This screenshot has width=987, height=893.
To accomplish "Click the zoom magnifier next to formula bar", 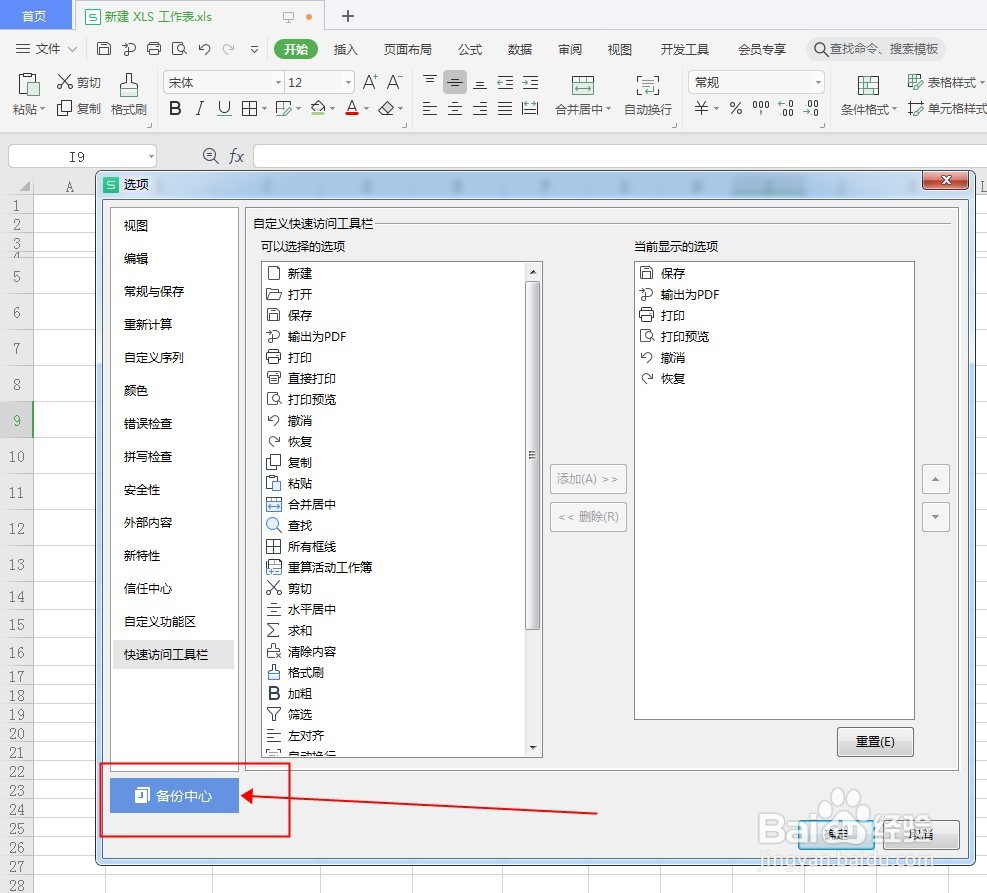I will coord(210,156).
